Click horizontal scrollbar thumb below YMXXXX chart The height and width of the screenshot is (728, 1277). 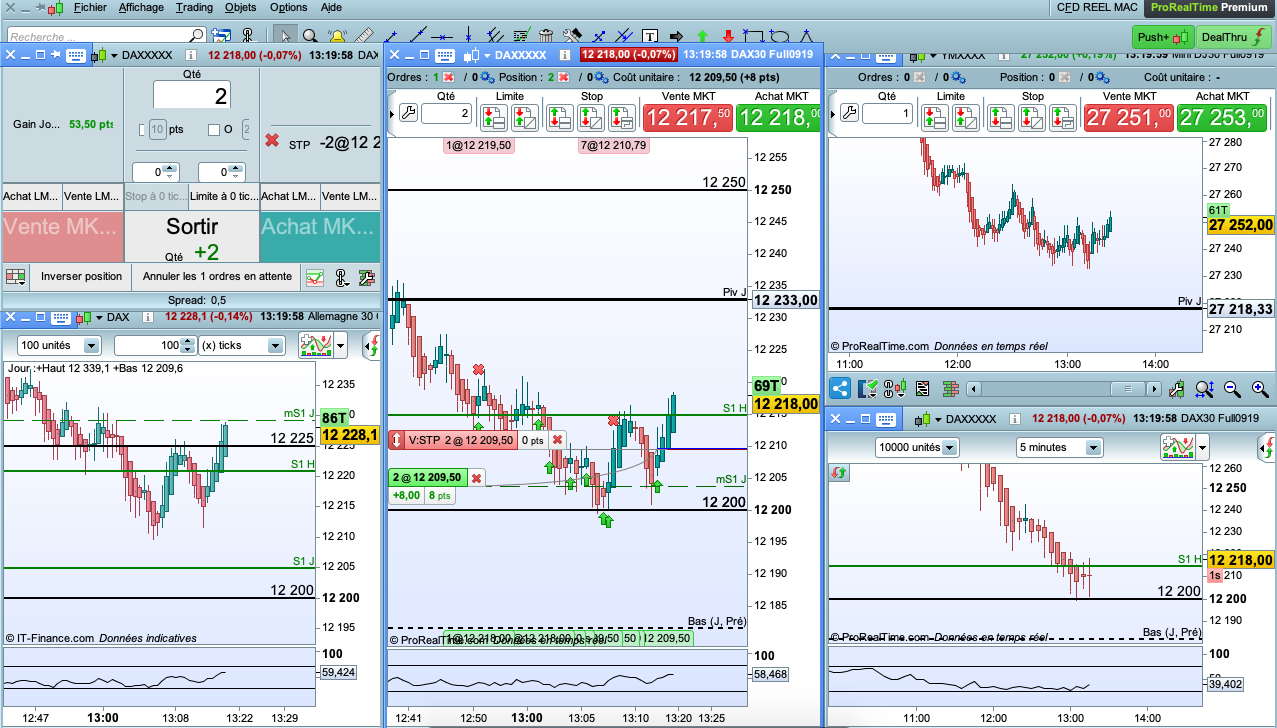pos(1128,388)
